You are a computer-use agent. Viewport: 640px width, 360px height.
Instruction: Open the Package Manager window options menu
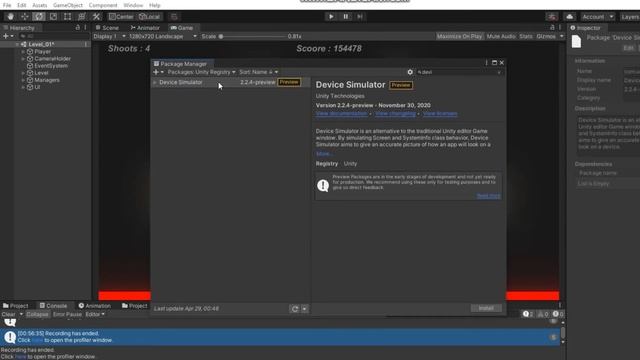[486, 63]
